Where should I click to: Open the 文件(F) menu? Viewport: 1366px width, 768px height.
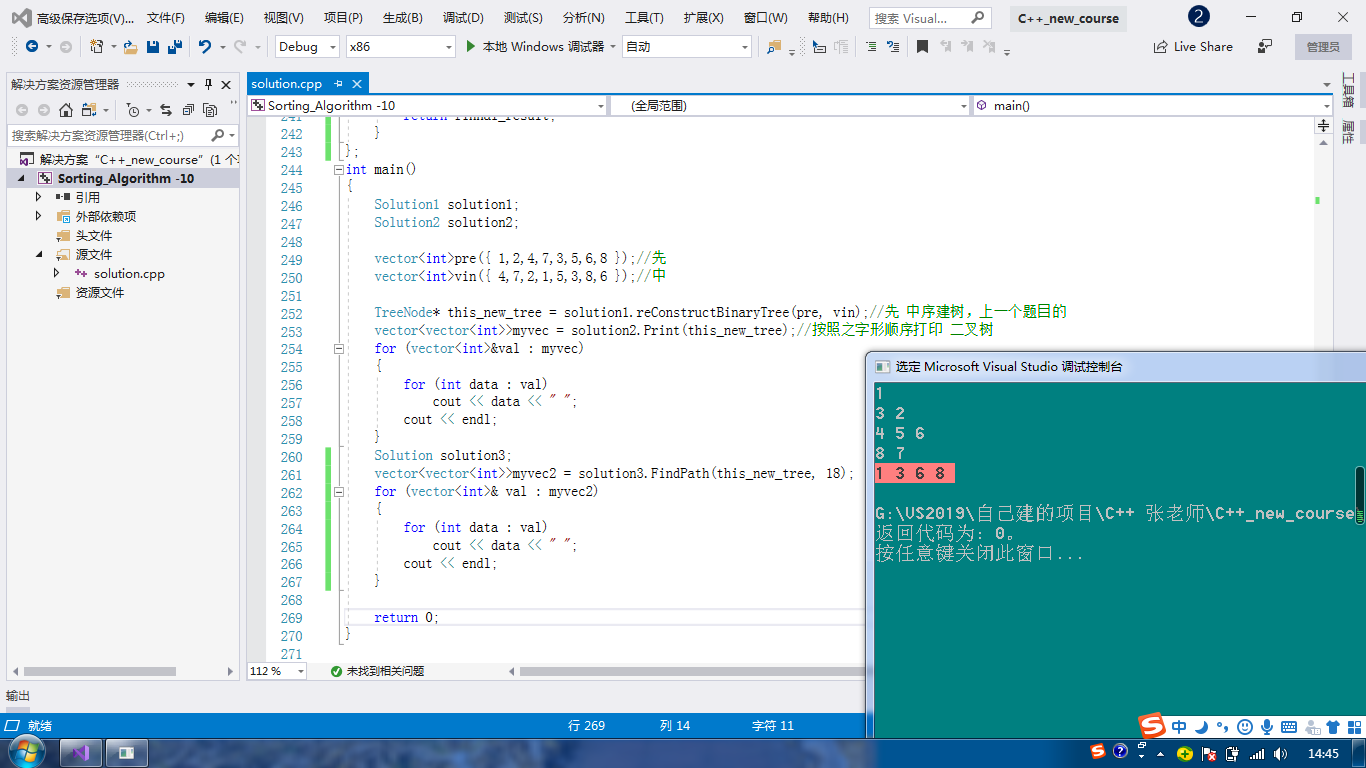point(165,18)
